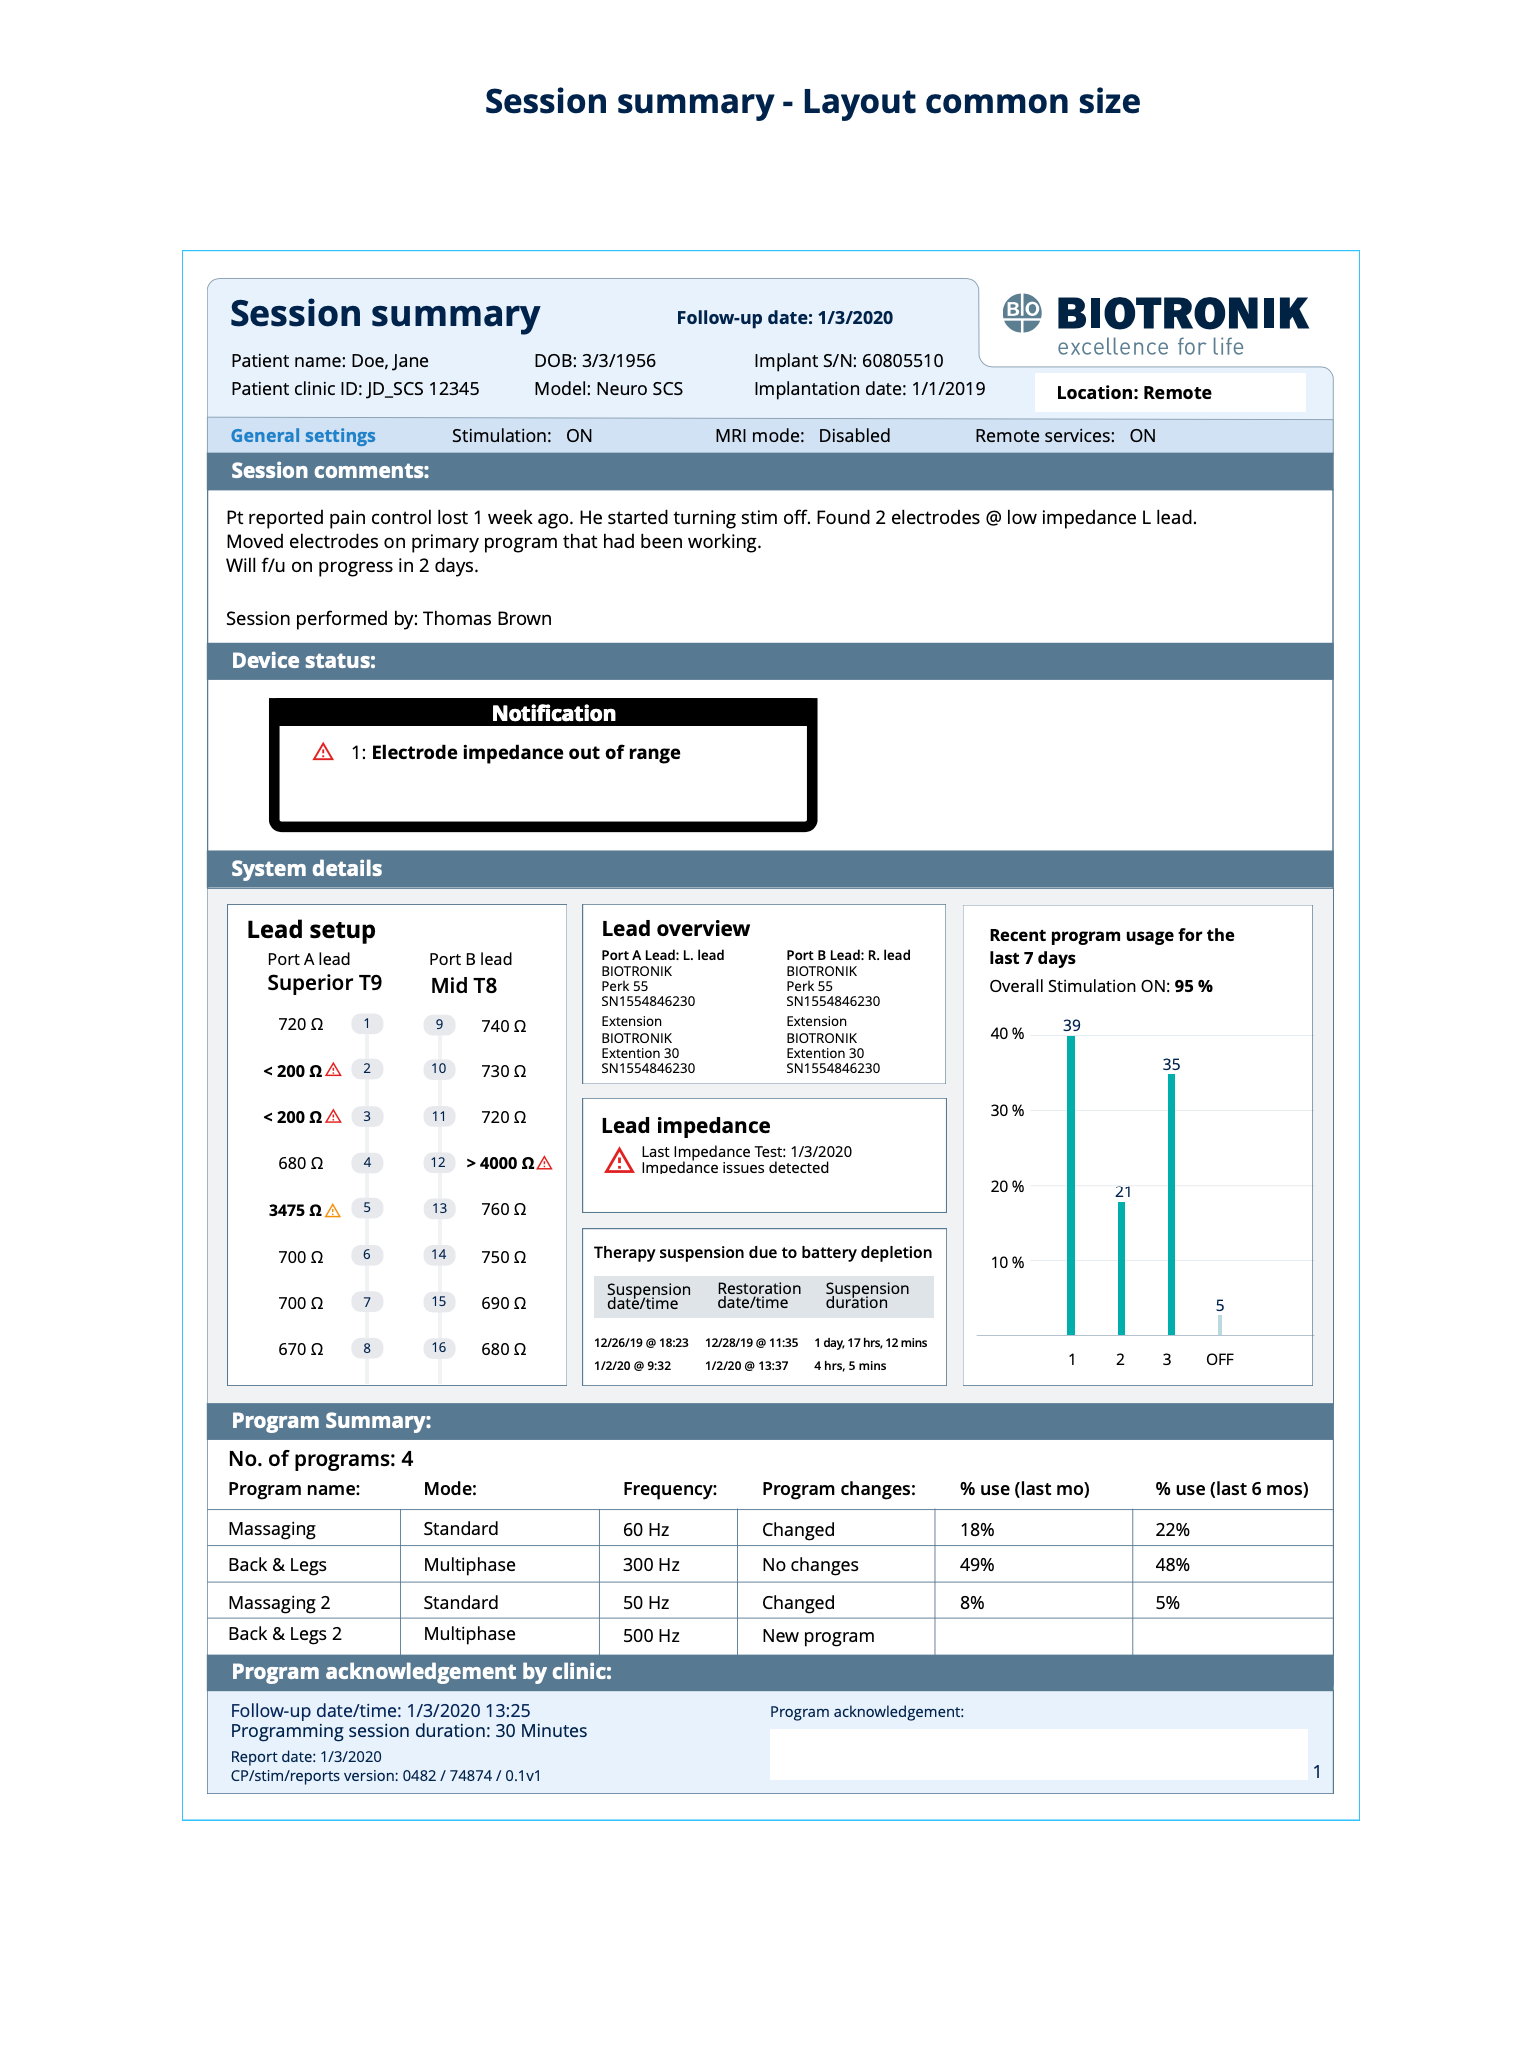Click the program 2 usage bar (21)
1524x2072 pixels.
pos(1121,1268)
